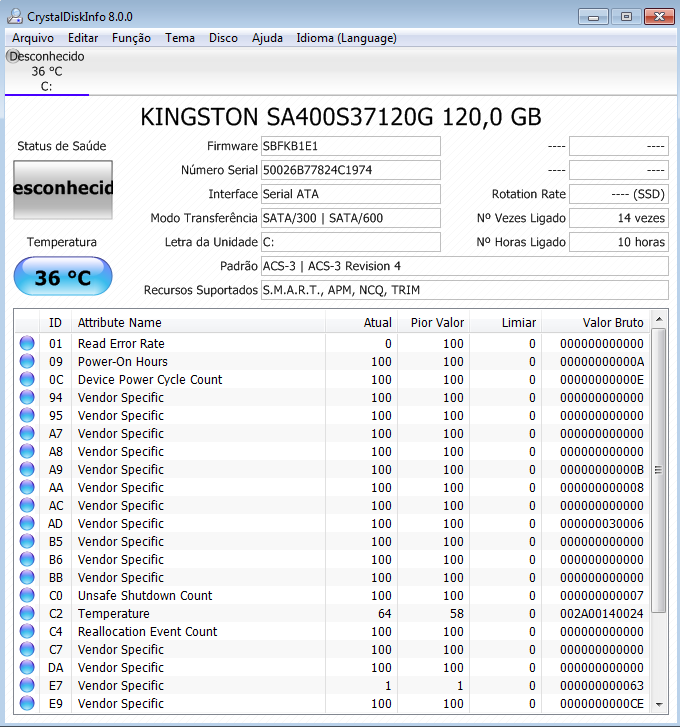Click status orb for Unsafe Shutdown Count
This screenshot has height=727, width=680.
pyautogui.click(x=27, y=595)
